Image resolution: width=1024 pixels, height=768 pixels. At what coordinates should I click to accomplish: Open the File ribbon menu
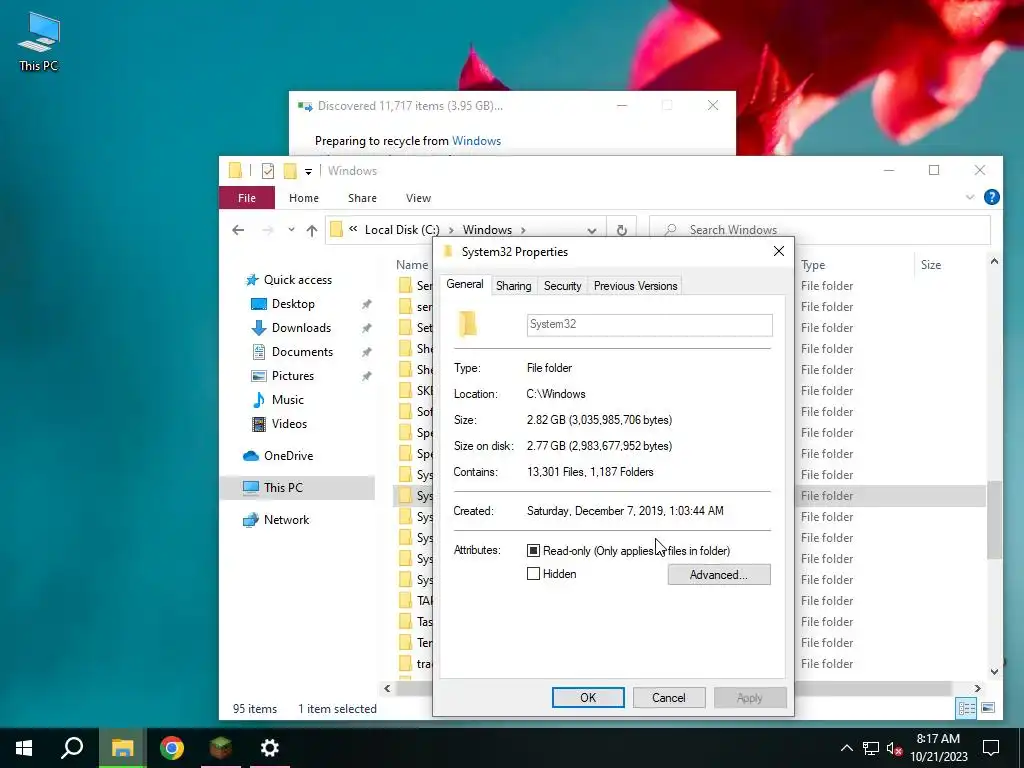[247, 198]
